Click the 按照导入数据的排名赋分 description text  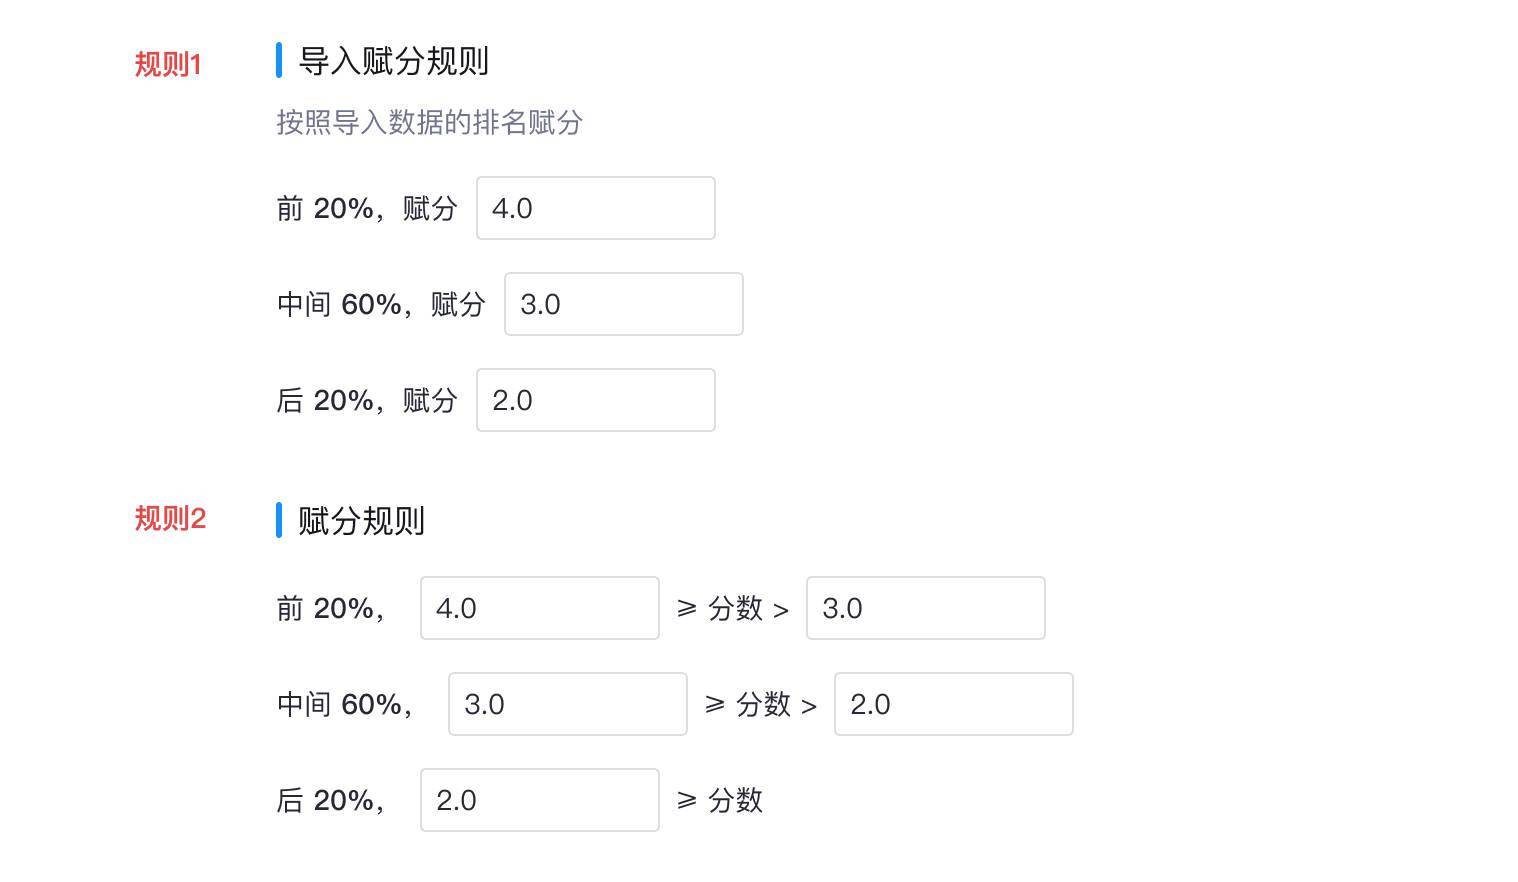point(429,123)
